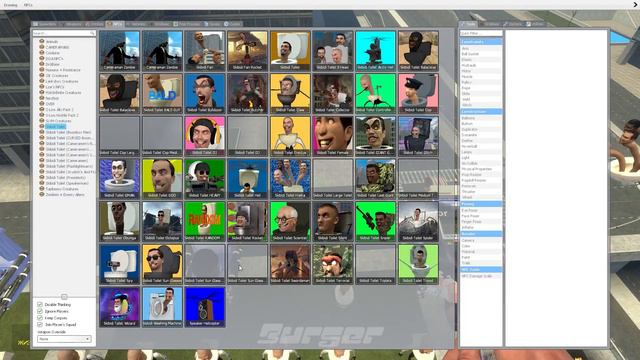
Task: Pick Skibidi Toilet Wizard icon
Action: tap(119, 307)
